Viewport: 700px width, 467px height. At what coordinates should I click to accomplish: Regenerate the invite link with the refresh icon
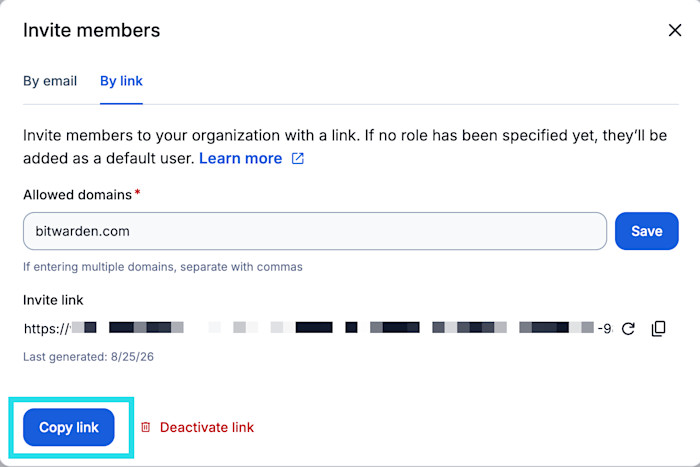click(628, 329)
